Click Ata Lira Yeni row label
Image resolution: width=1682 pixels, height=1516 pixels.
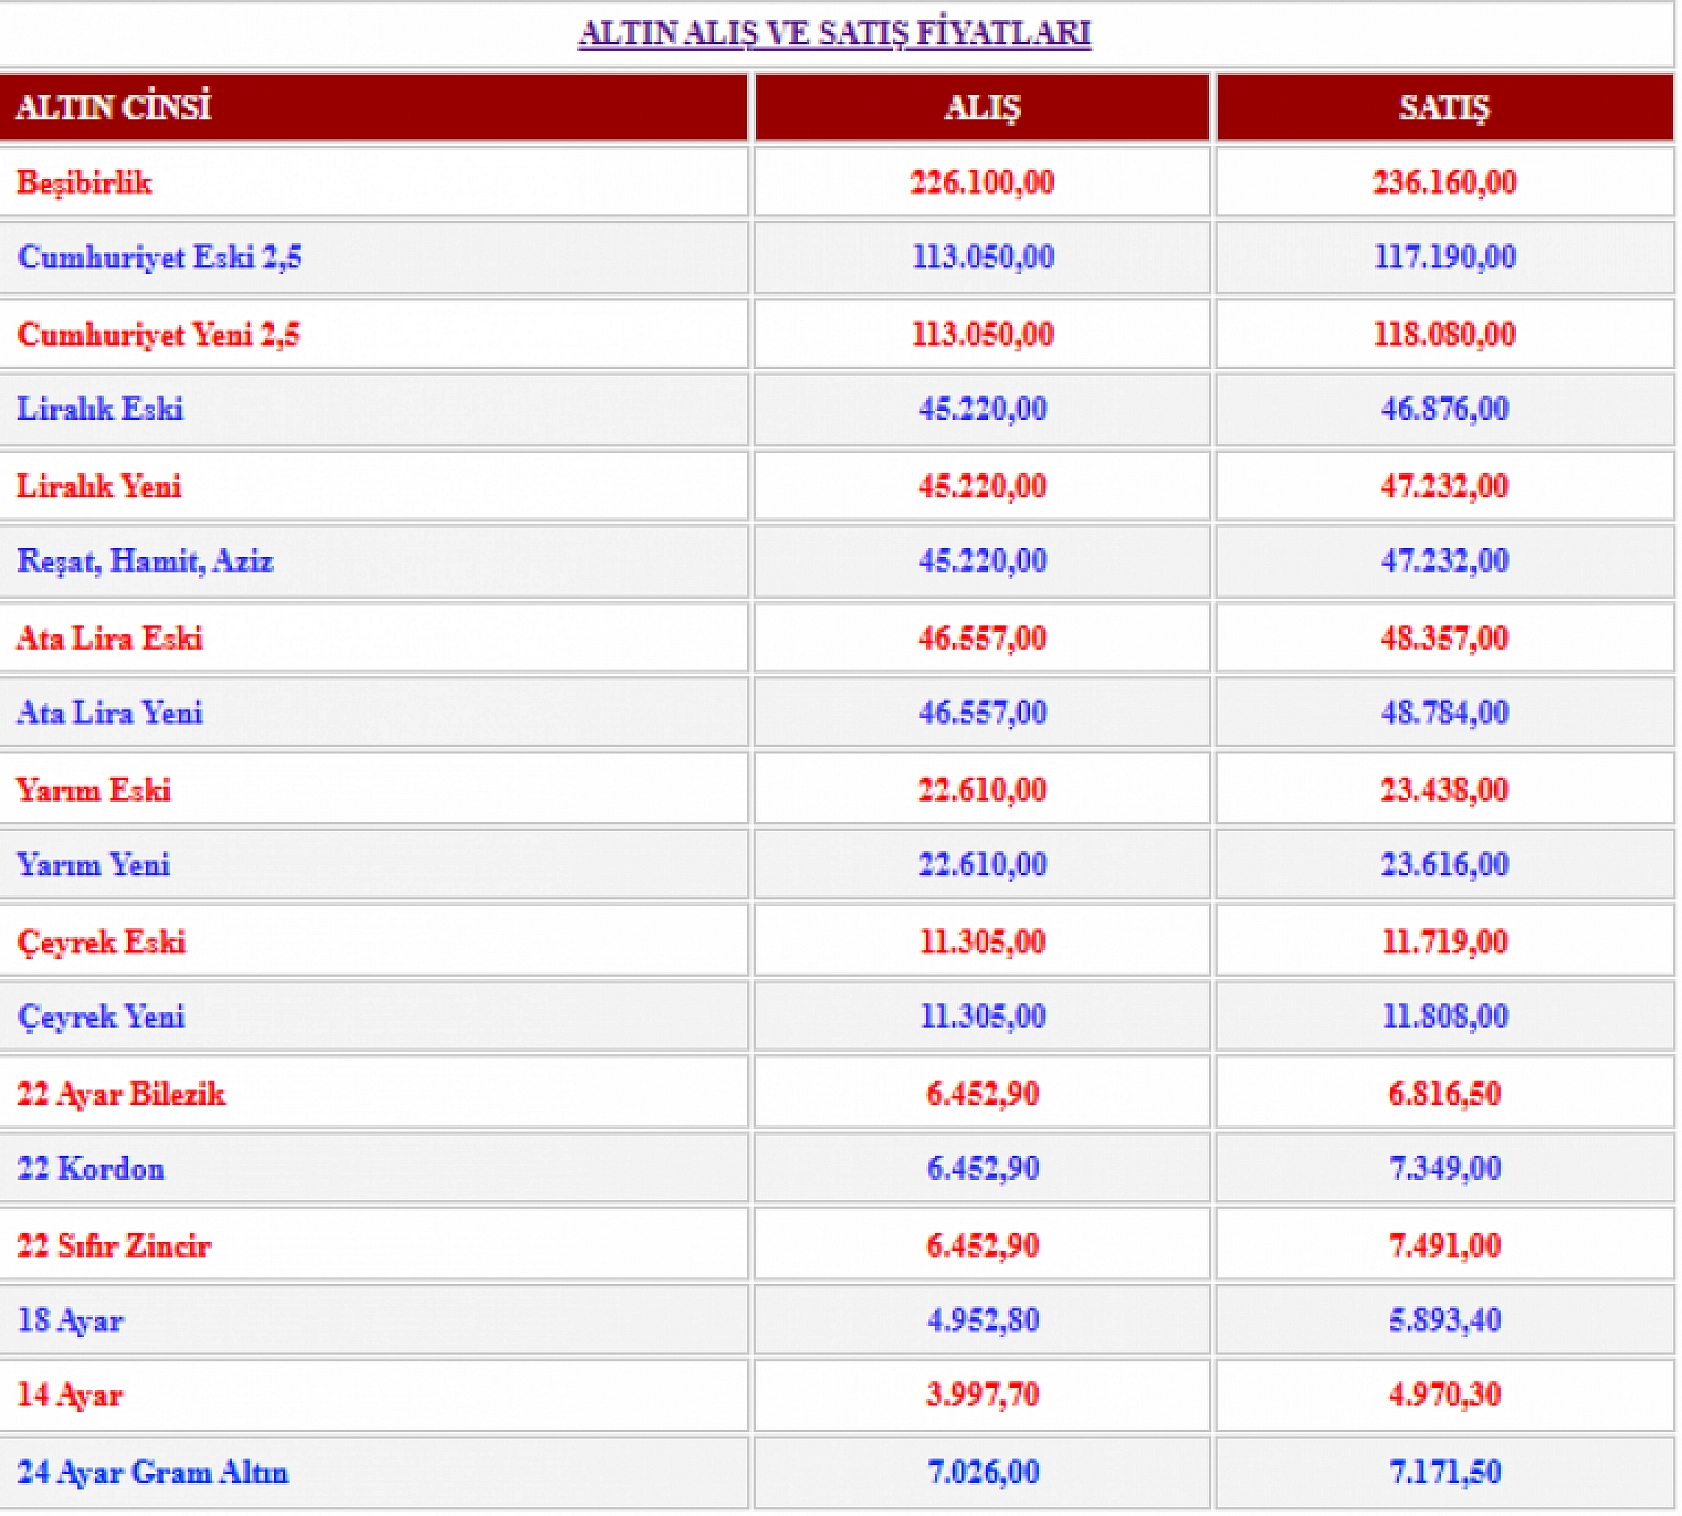coord(110,713)
